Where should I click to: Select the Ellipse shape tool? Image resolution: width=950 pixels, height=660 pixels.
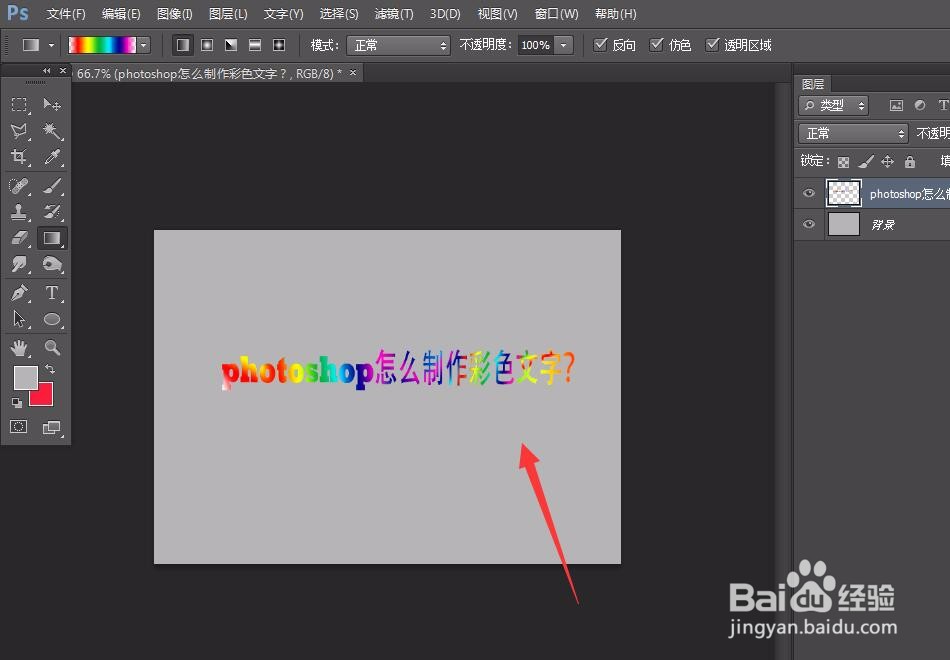click(x=52, y=319)
